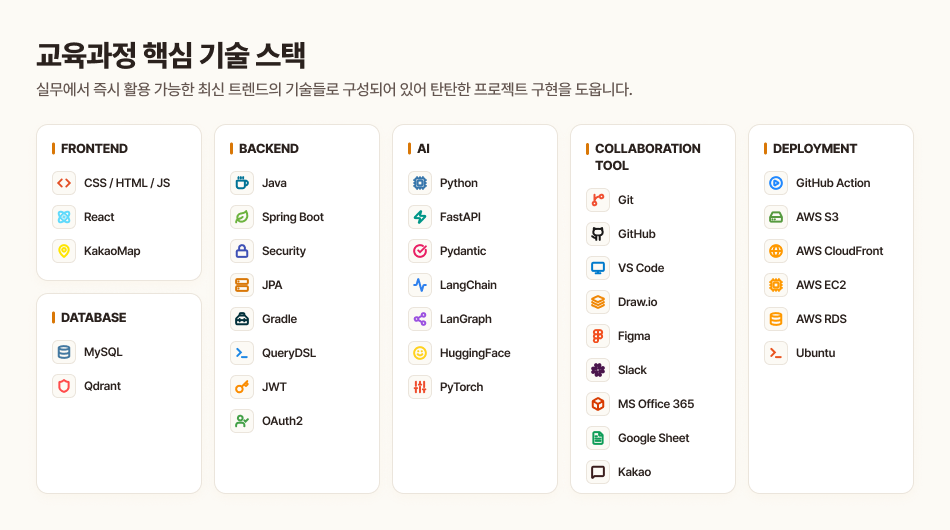This screenshot has height=530, width=950.
Task: Click the AWS S3 drive icon
Action: point(776,217)
